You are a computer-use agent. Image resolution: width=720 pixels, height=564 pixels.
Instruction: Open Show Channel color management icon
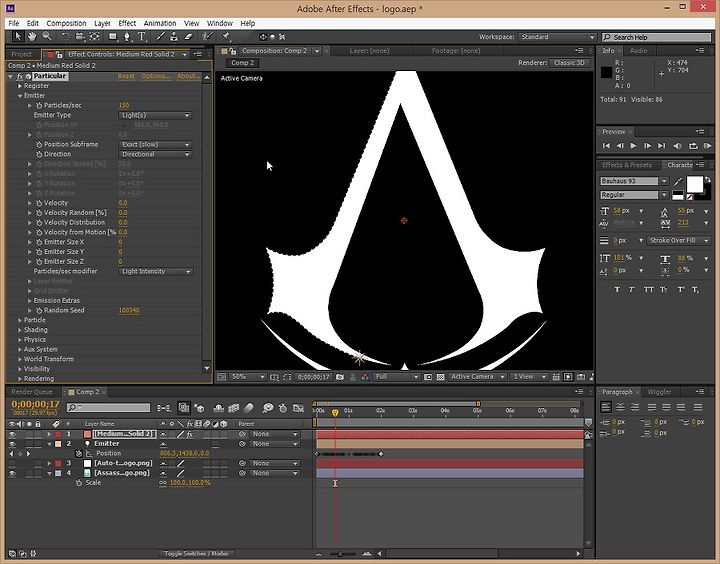click(x=365, y=377)
